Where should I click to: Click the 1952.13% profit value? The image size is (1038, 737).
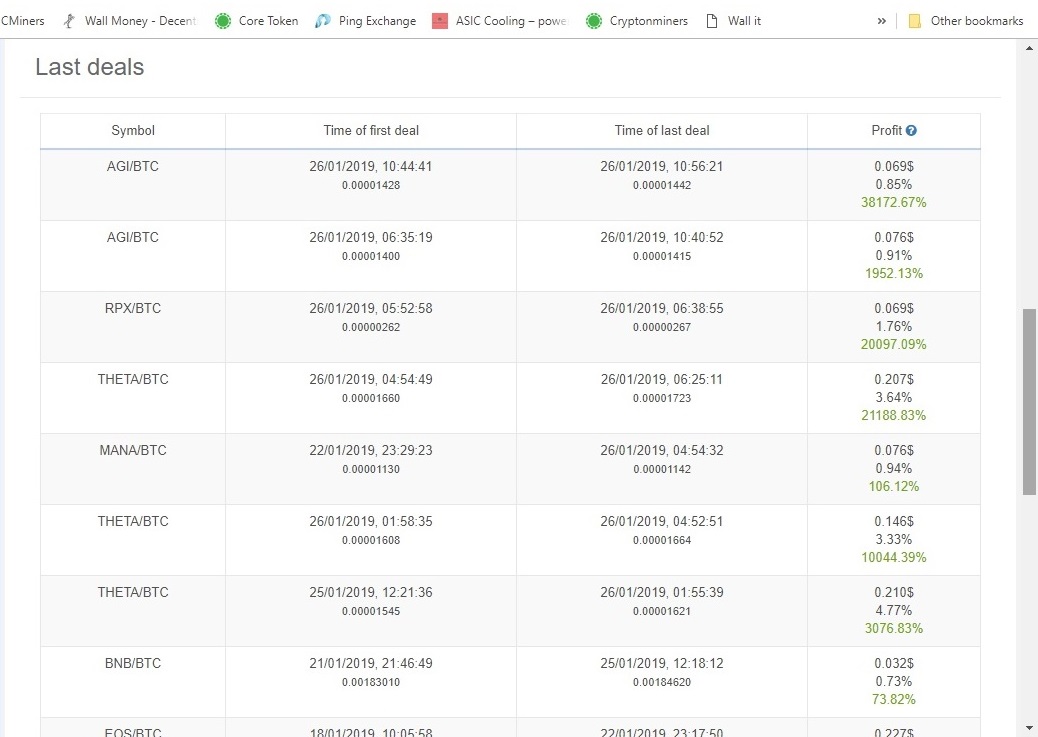click(x=894, y=273)
